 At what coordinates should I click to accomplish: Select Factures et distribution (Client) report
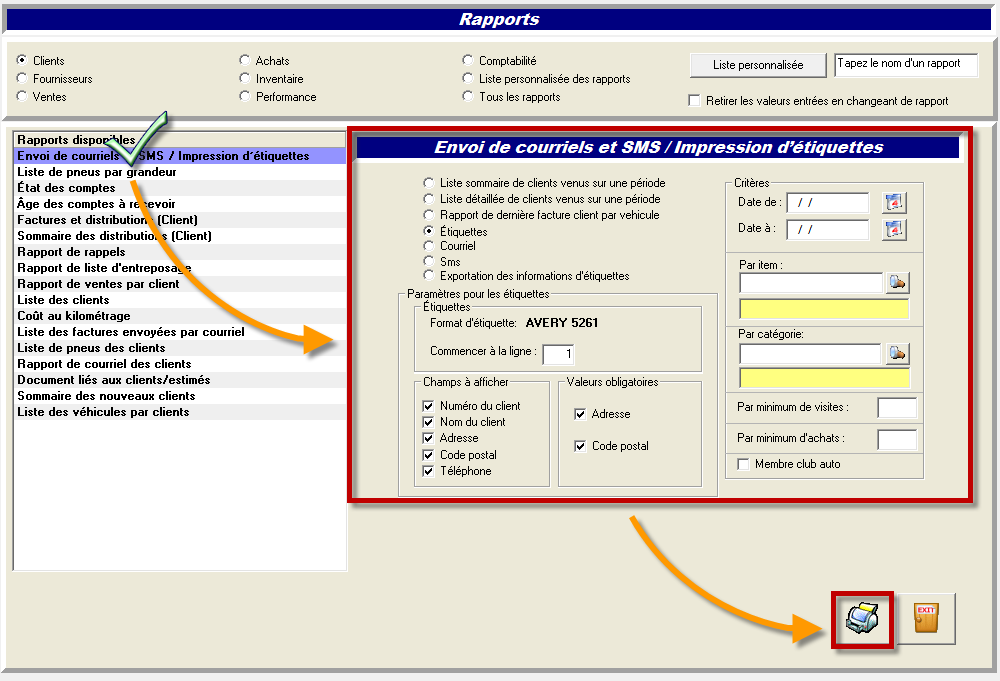point(180,220)
